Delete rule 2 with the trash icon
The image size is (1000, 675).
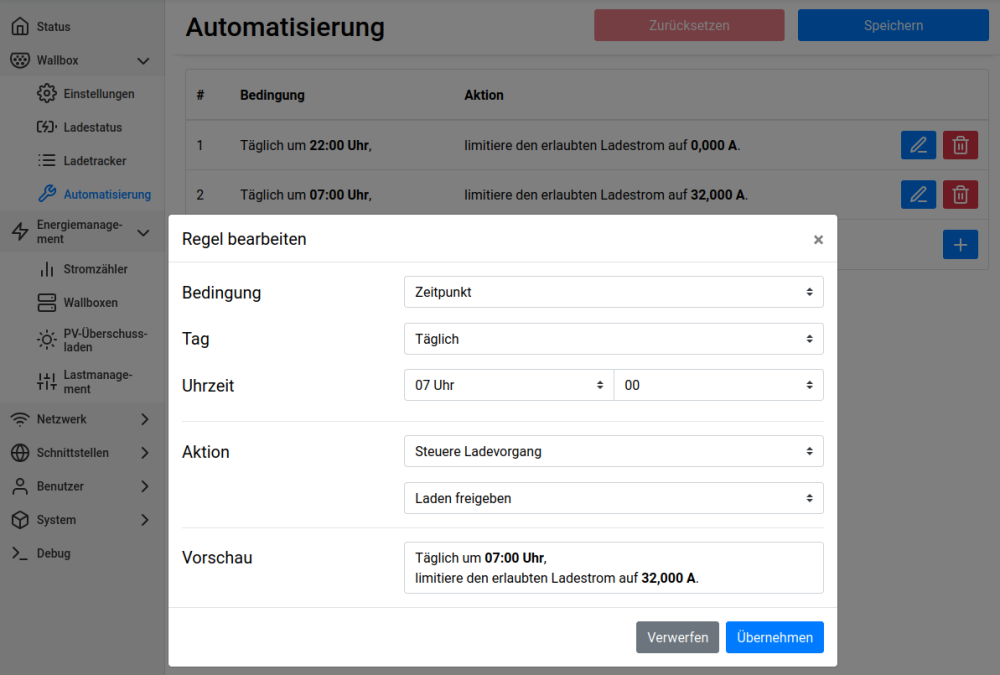[x=960, y=194]
